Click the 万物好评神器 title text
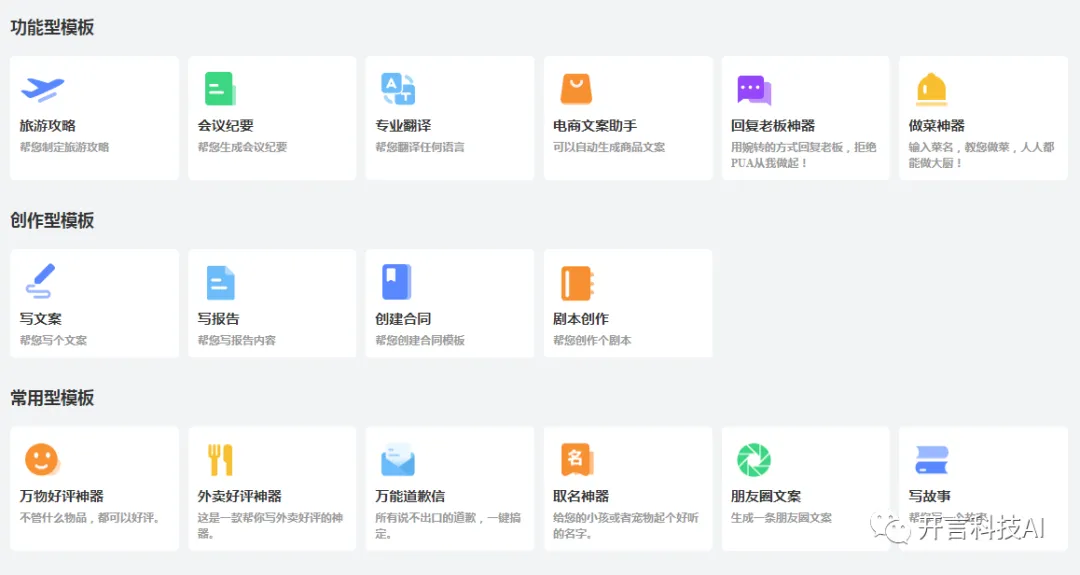The height and width of the screenshot is (575, 1080). click(x=61, y=496)
